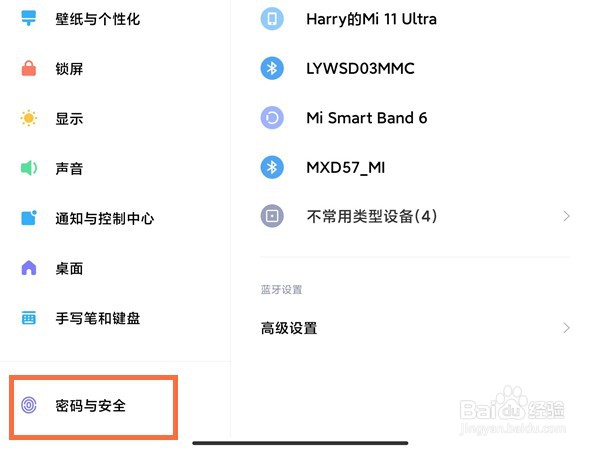Open 密码与安全 settings

click(x=93, y=406)
